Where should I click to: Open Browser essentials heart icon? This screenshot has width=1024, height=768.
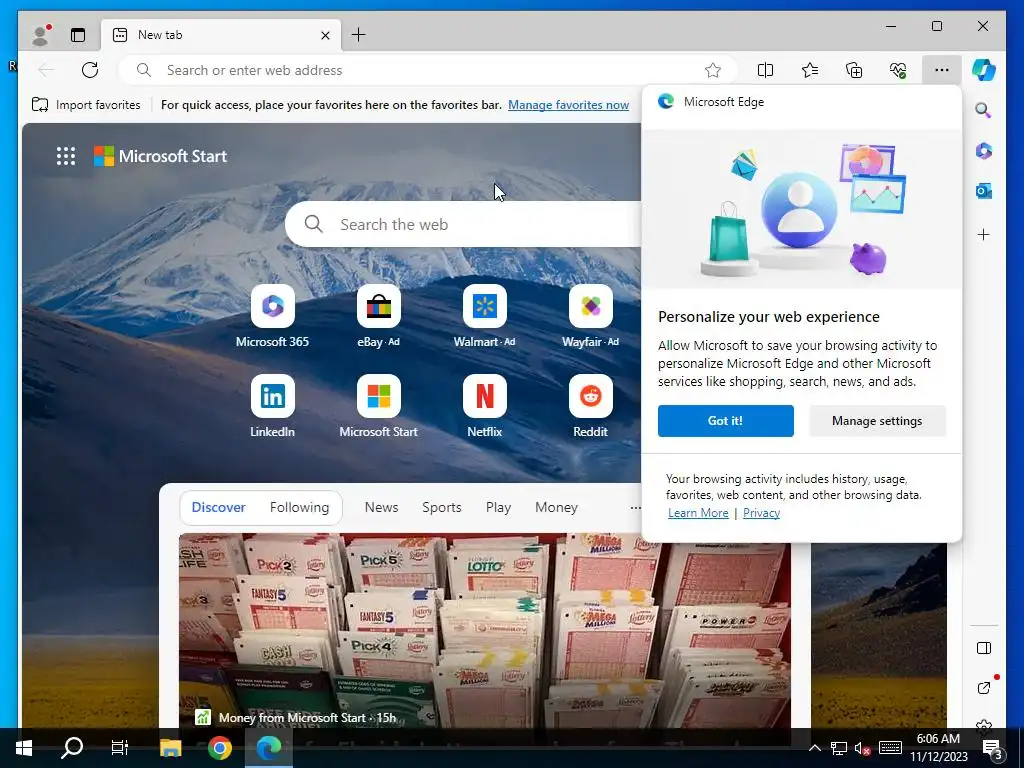(898, 70)
